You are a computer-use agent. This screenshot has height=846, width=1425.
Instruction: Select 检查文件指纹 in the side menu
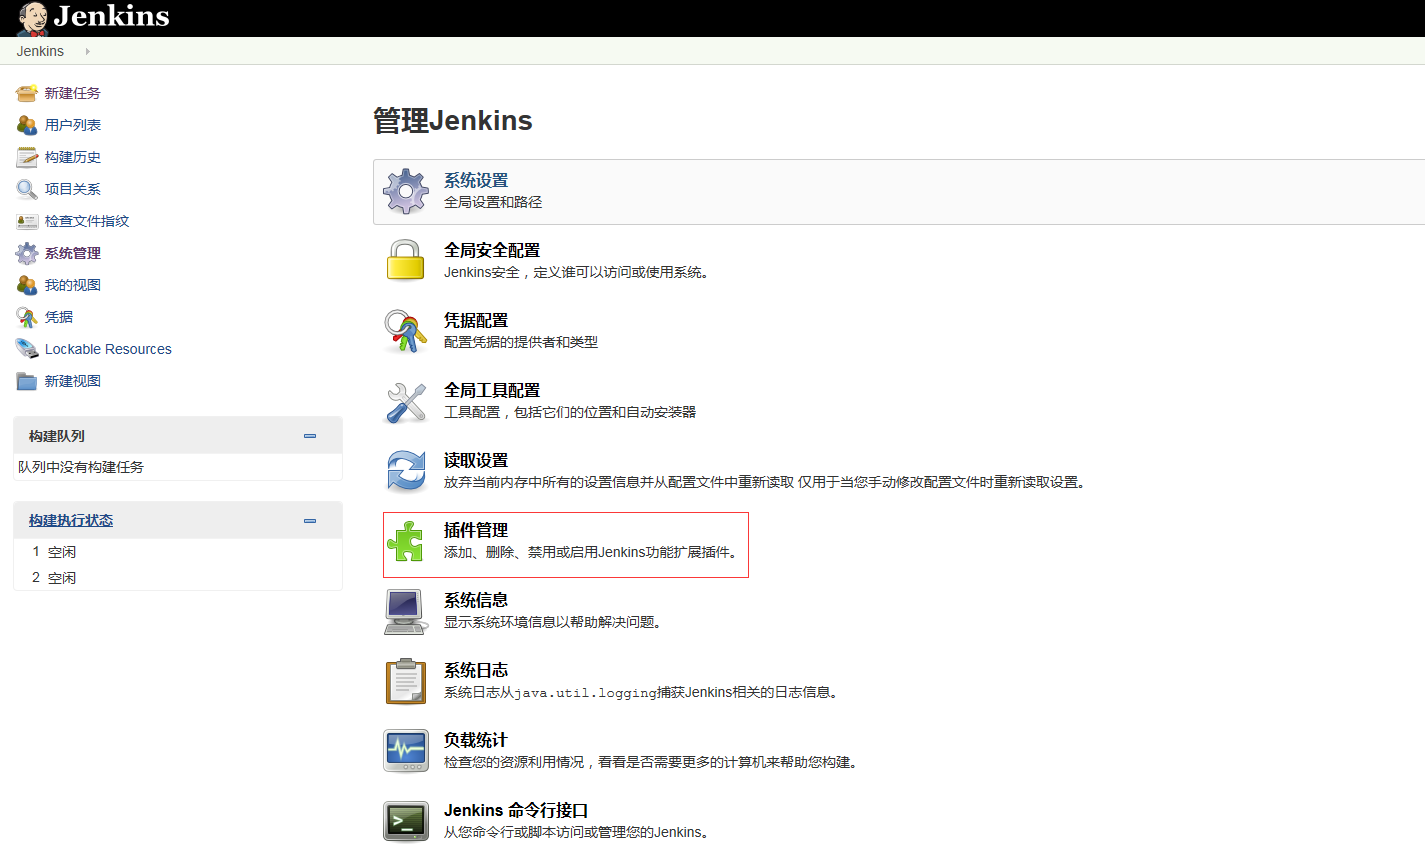click(87, 221)
